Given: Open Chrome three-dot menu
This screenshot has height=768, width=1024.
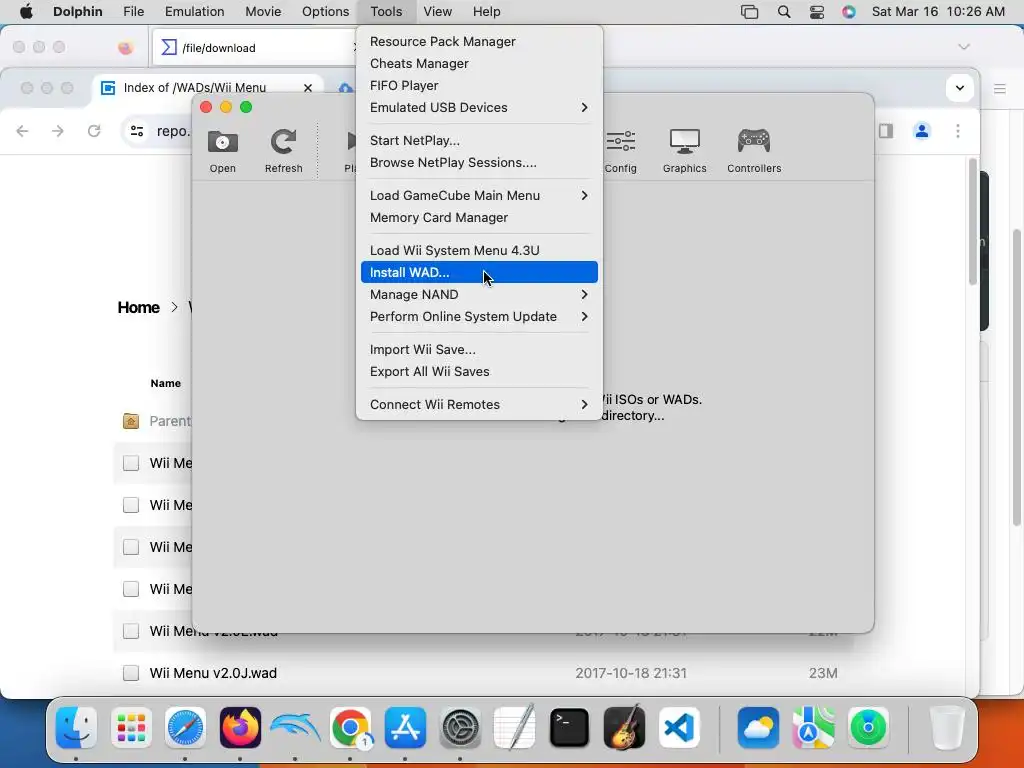Looking at the screenshot, I should point(958,131).
